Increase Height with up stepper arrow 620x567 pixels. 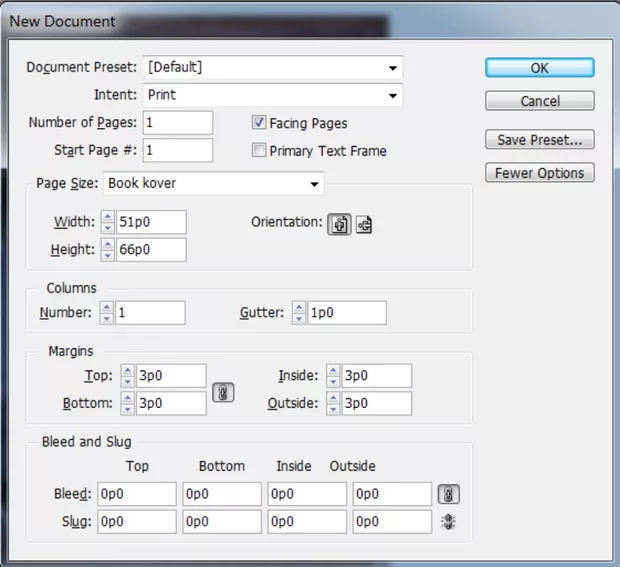(x=108, y=244)
